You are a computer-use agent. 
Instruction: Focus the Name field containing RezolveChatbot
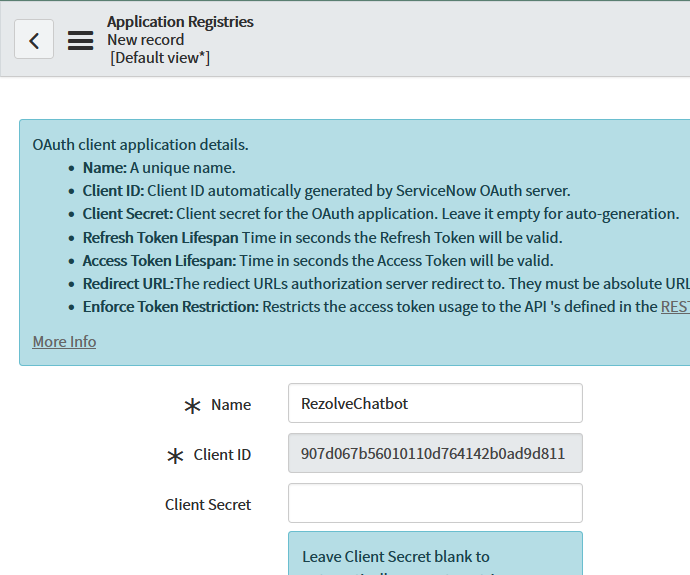point(435,403)
